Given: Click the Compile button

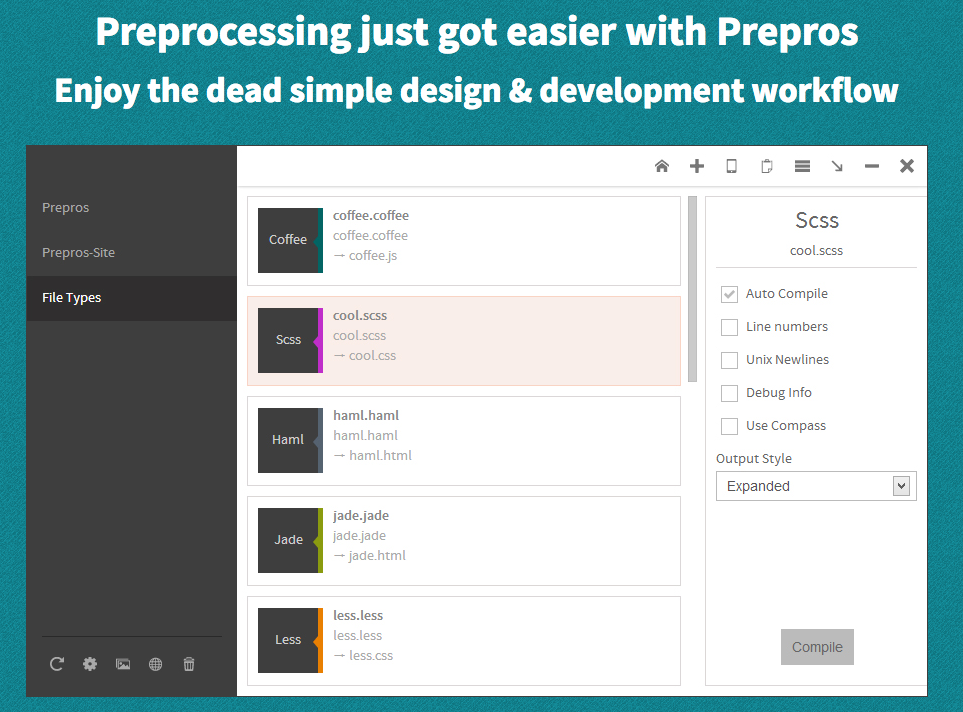Looking at the screenshot, I should (x=817, y=647).
